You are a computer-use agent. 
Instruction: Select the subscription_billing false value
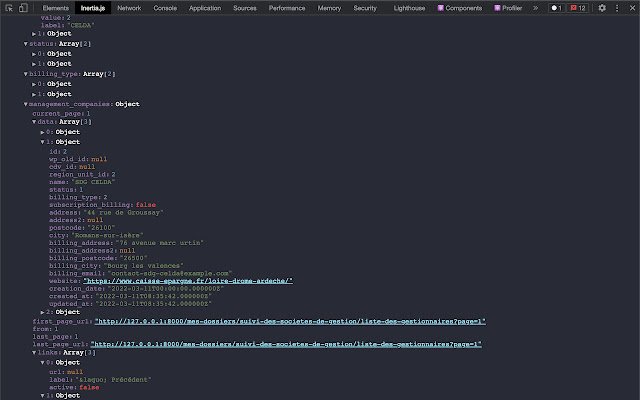146,205
